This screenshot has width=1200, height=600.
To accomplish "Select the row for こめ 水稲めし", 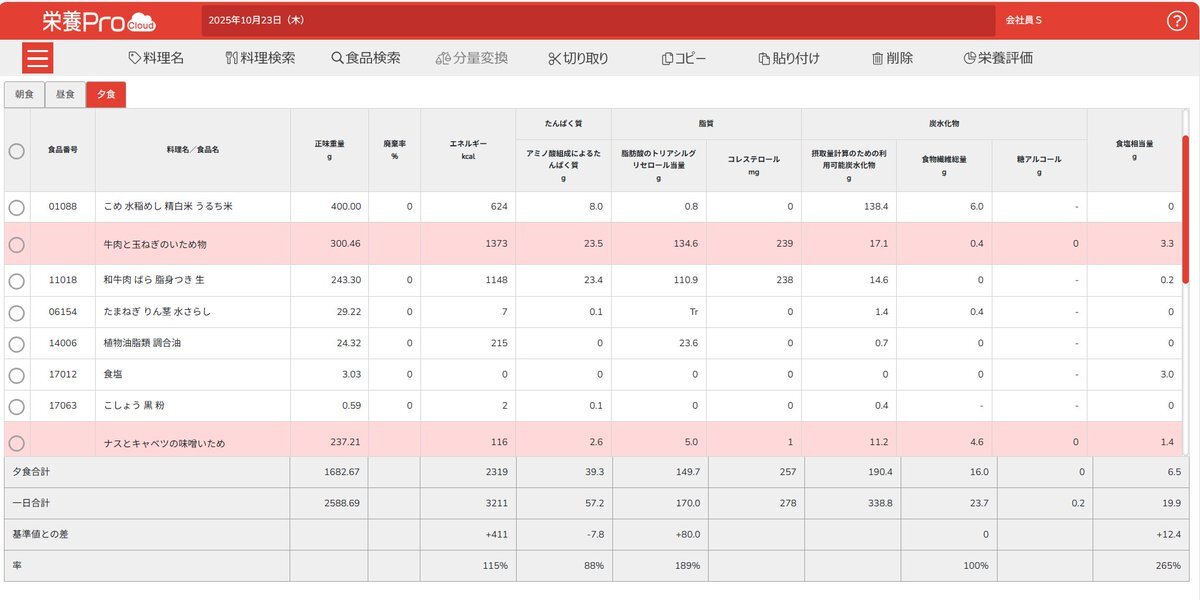I will click(x=17, y=207).
